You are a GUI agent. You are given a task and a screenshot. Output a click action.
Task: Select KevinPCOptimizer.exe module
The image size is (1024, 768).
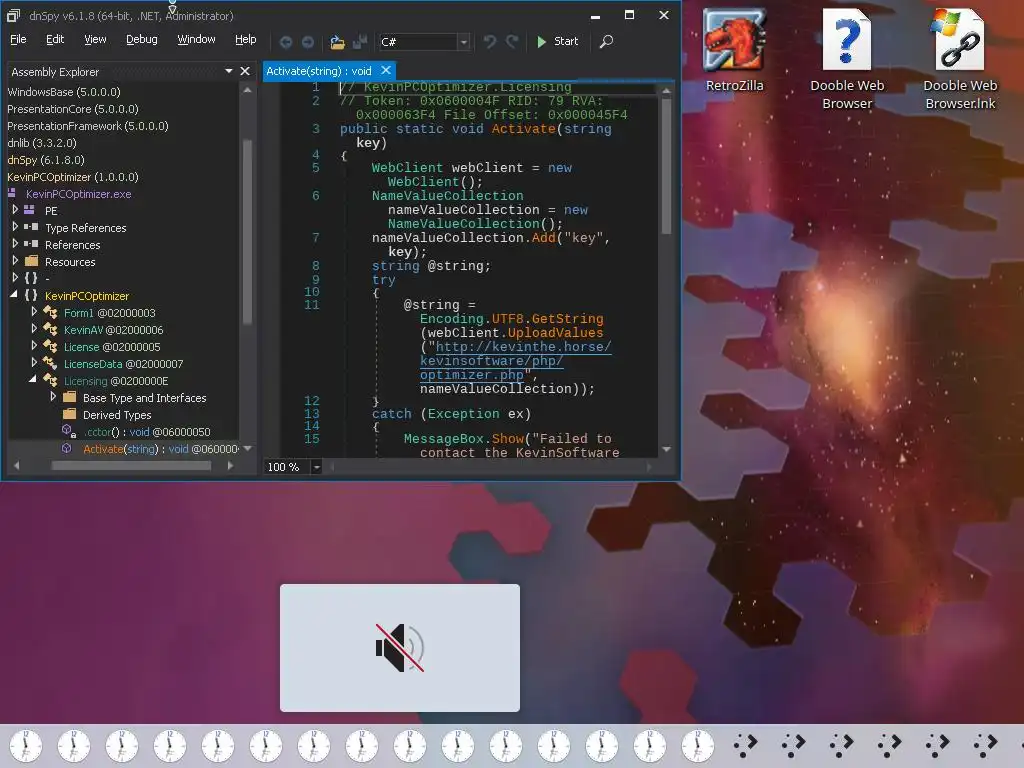tap(78, 194)
